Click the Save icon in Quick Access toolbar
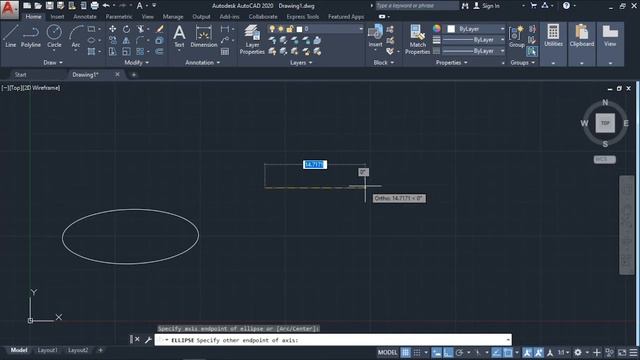The height and width of the screenshot is (360, 640). coord(49,6)
